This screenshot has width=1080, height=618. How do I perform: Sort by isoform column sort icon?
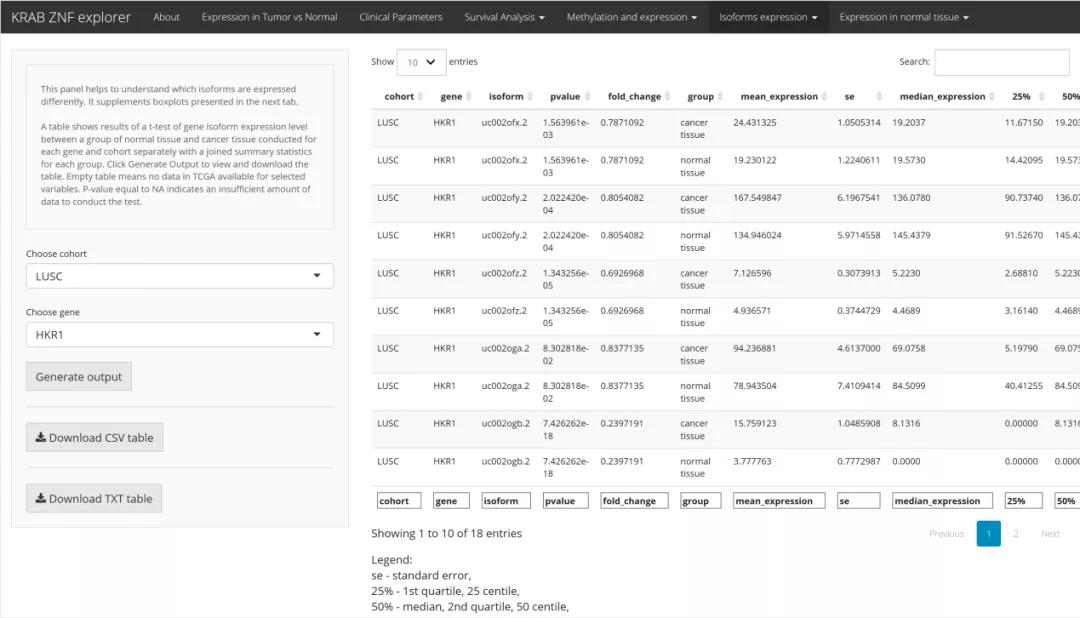pyautogui.click(x=530, y=97)
